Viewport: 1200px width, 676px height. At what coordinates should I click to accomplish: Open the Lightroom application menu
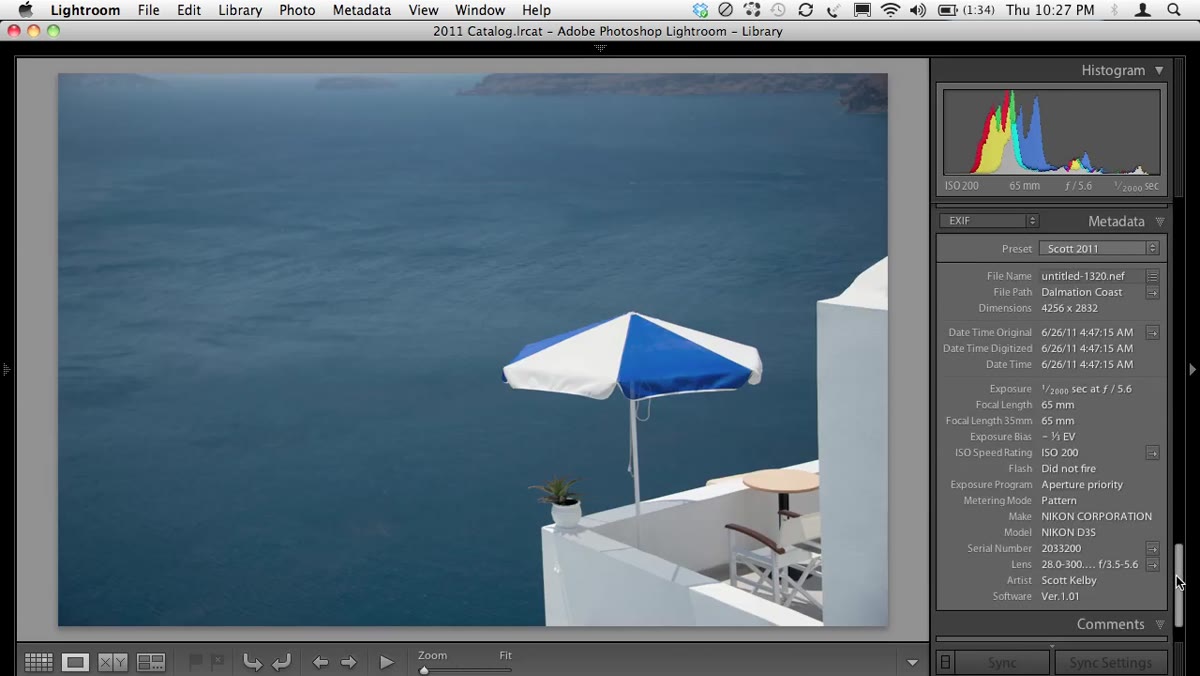click(85, 10)
